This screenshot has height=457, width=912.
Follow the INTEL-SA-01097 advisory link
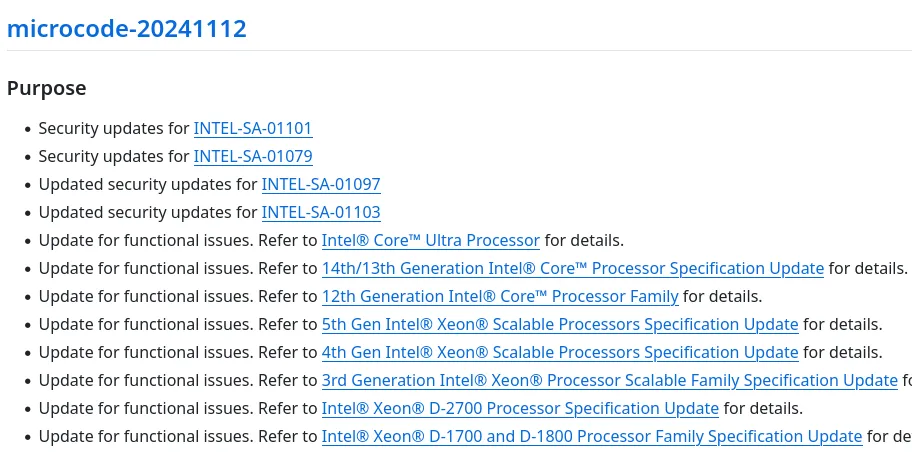321,184
